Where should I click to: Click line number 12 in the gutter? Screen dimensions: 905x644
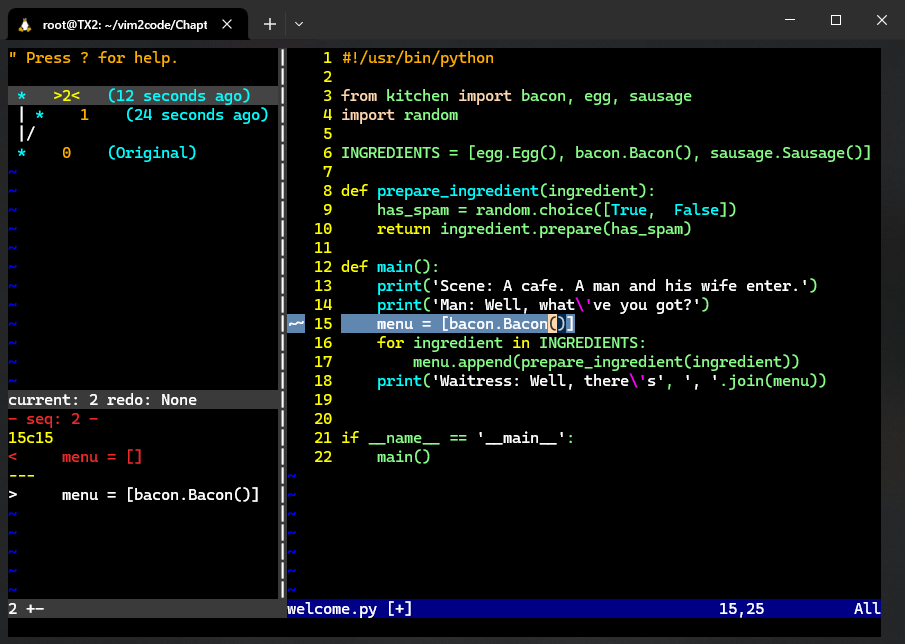tap(323, 267)
